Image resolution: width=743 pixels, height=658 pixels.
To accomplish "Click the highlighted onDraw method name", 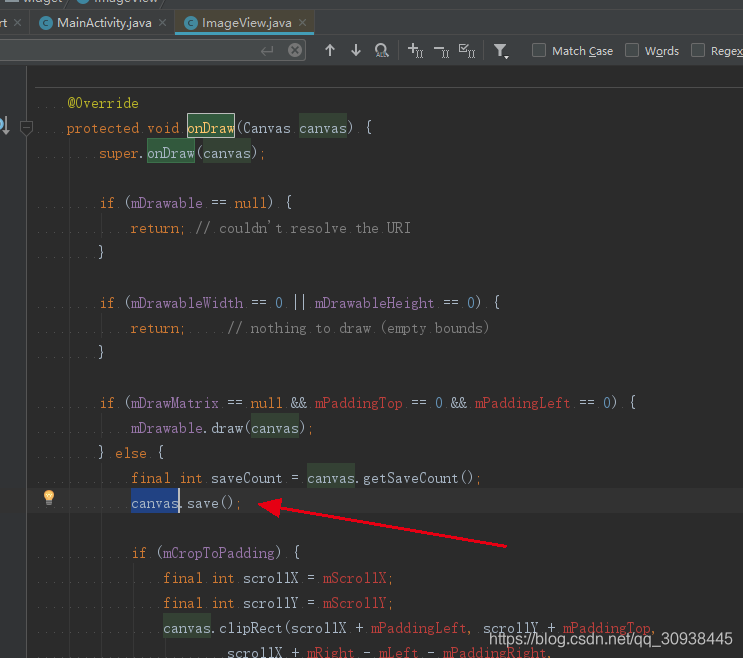I will [211, 128].
